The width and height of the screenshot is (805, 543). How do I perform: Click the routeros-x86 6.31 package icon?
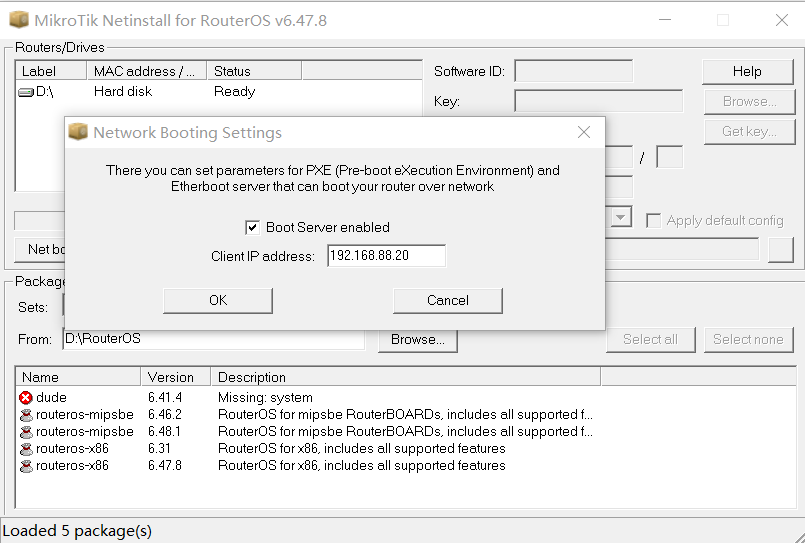(26, 449)
